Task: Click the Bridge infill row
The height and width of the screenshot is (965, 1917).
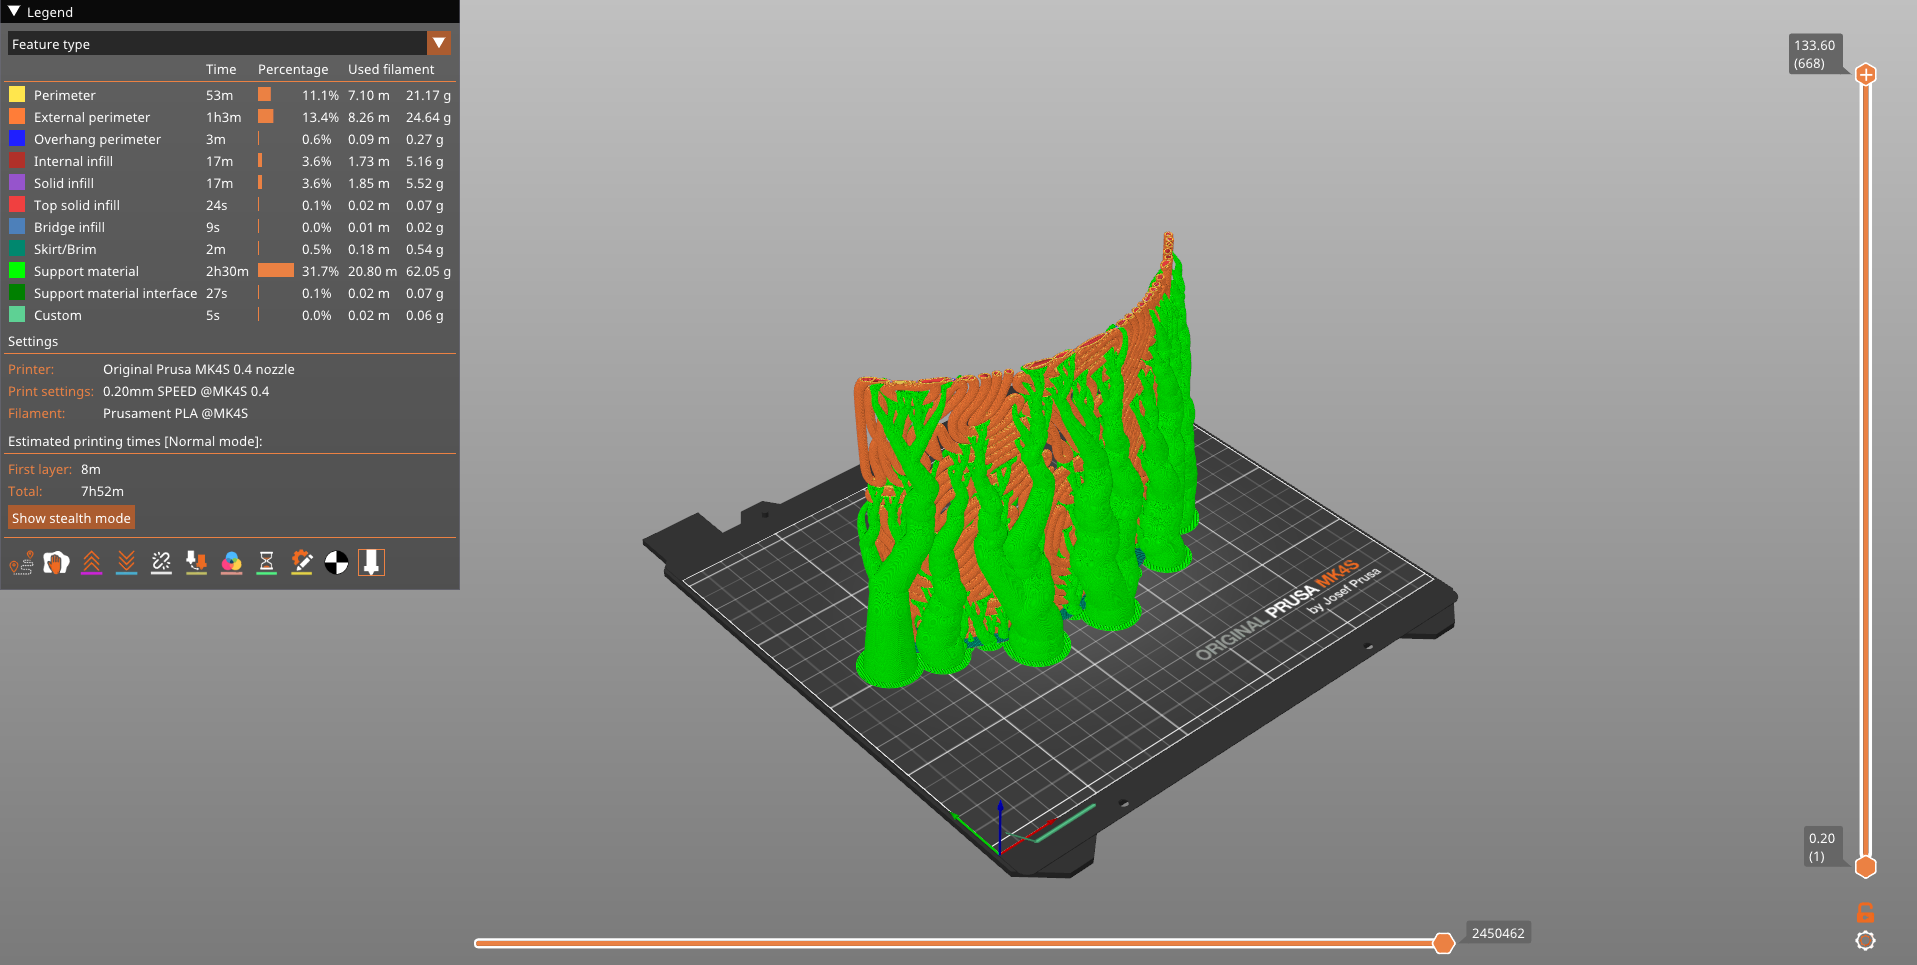Action: tap(230, 227)
